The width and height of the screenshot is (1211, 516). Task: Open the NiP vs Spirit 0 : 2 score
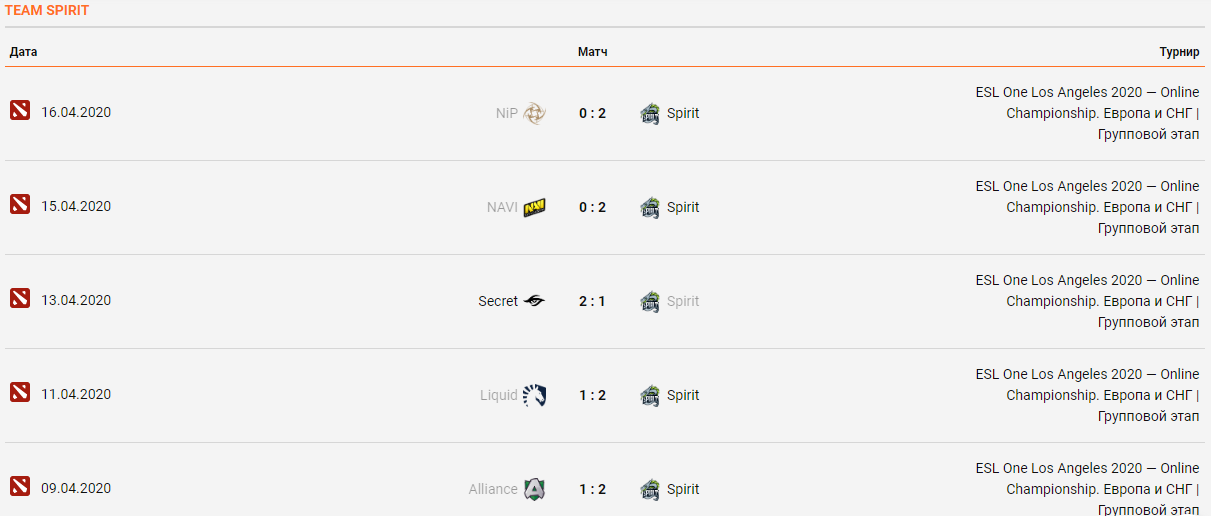[592, 113]
